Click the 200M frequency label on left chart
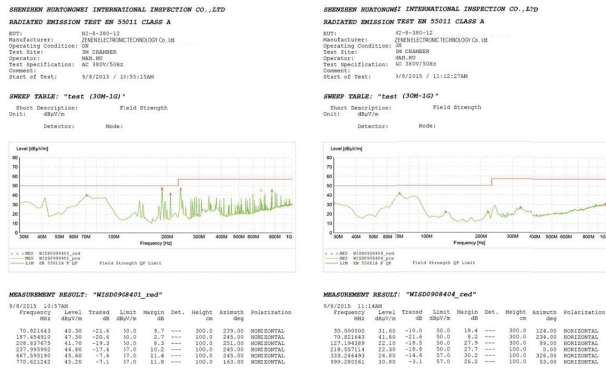The height and width of the screenshot is (373, 606). [x=167, y=237]
